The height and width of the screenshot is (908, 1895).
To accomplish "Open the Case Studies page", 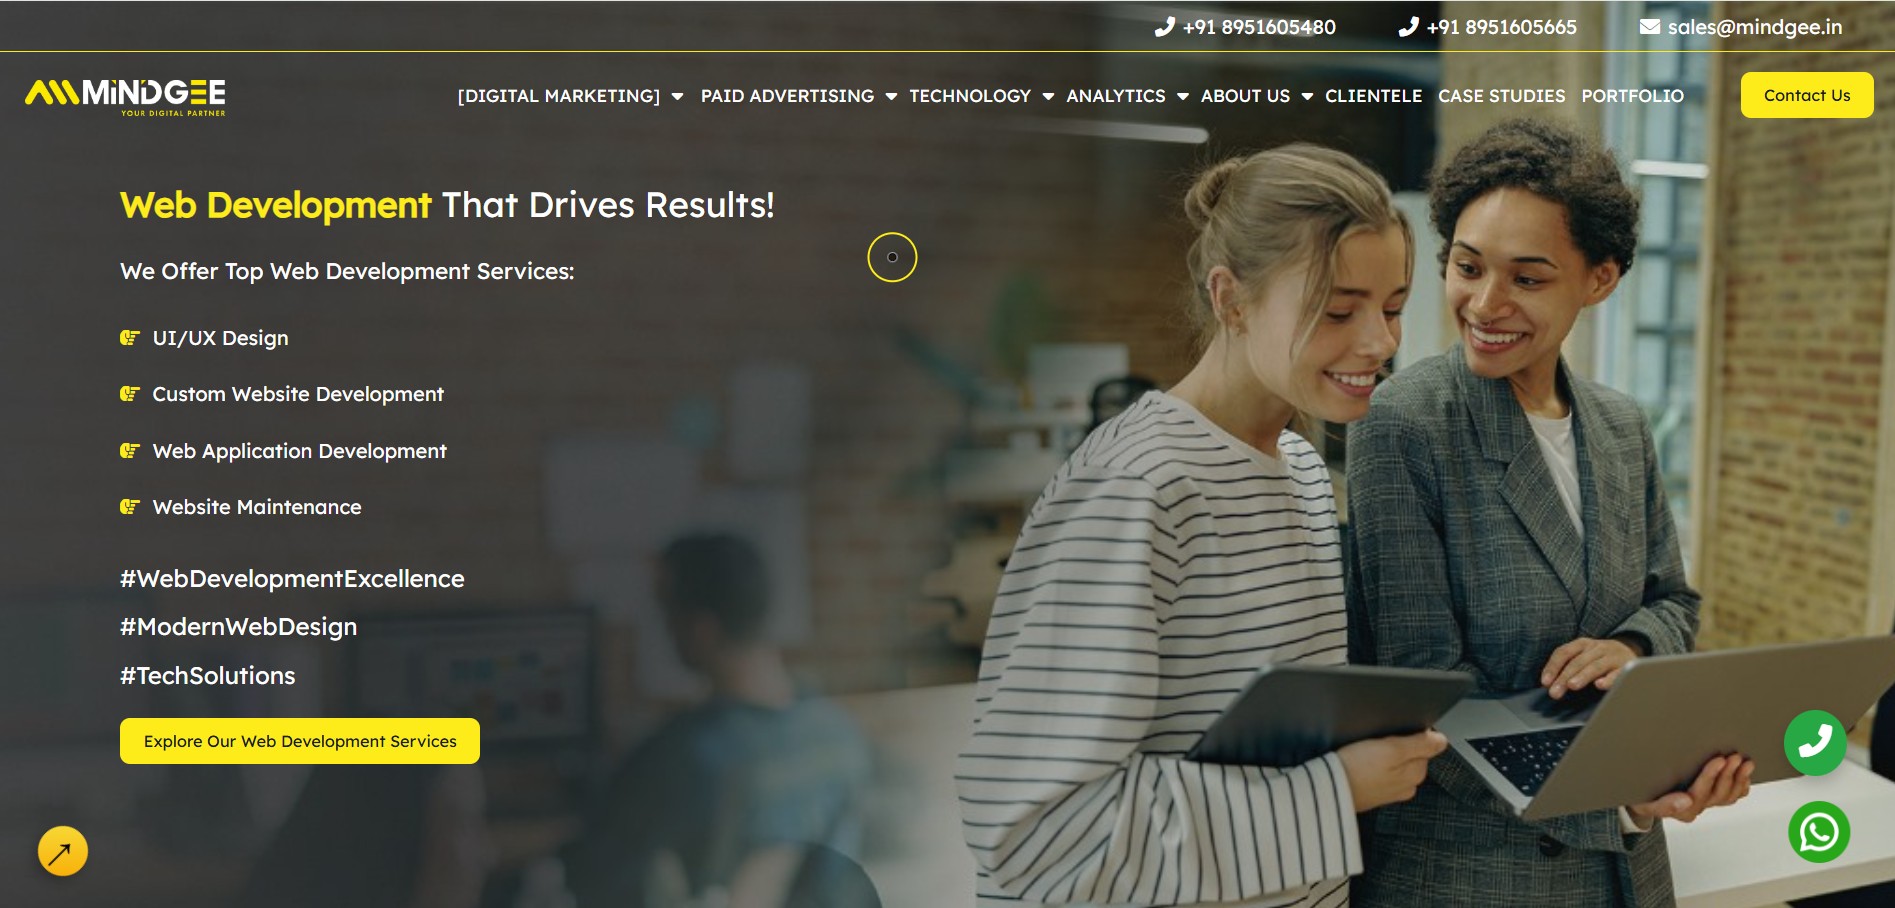I will coord(1501,96).
